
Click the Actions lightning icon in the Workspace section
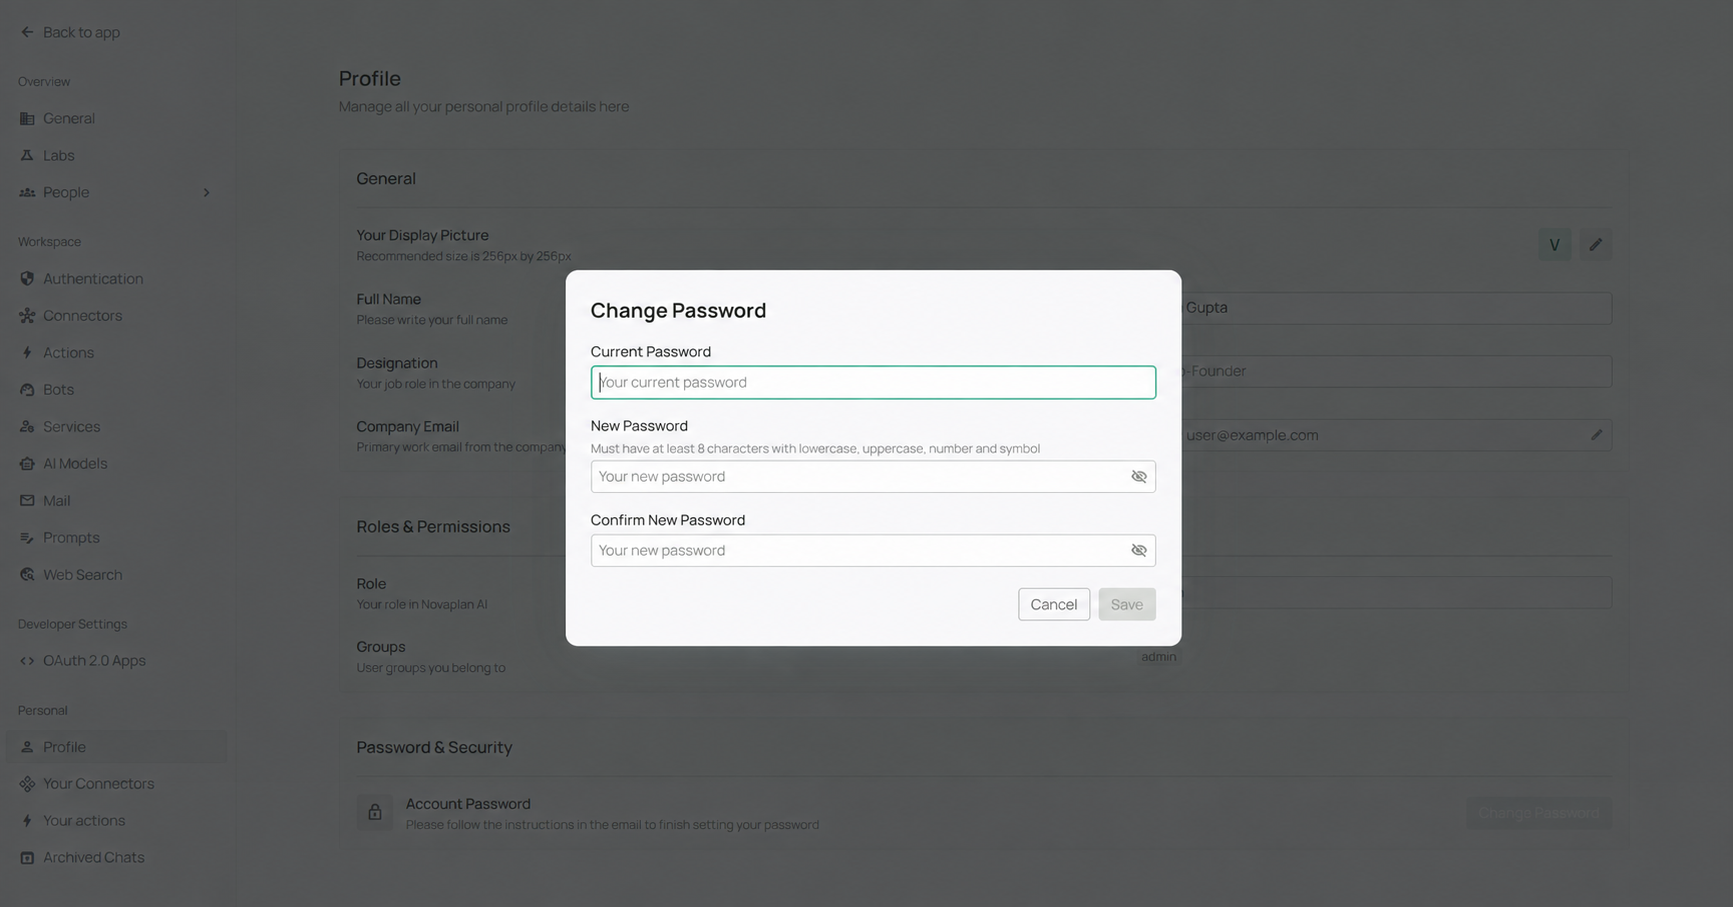(x=27, y=353)
